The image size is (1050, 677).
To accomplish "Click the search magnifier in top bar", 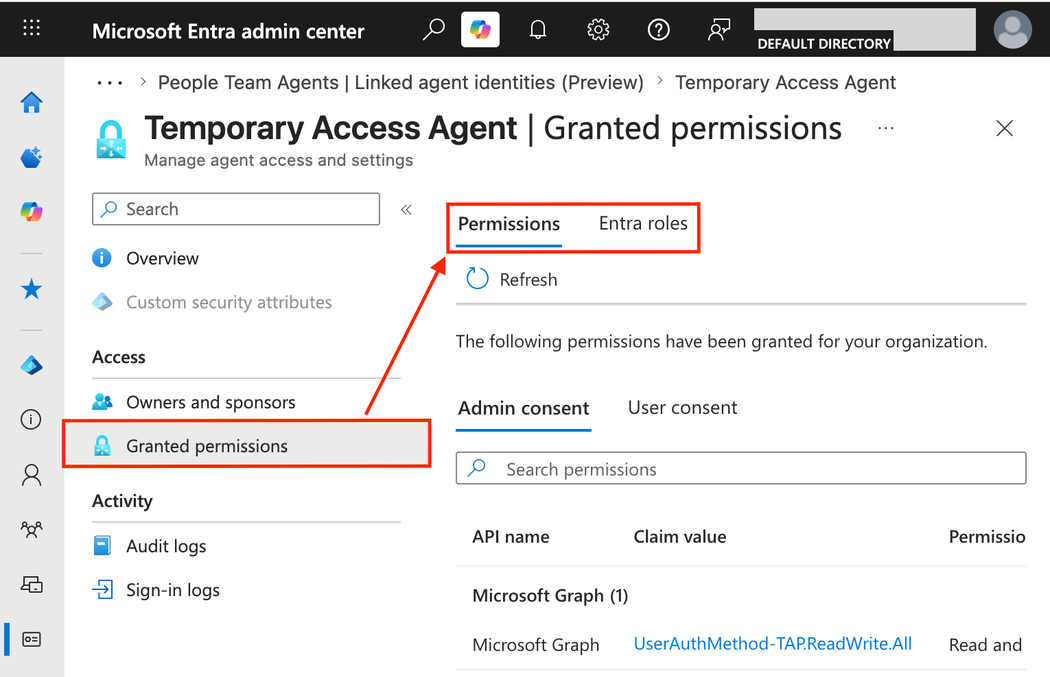I will tap(433, 29).
